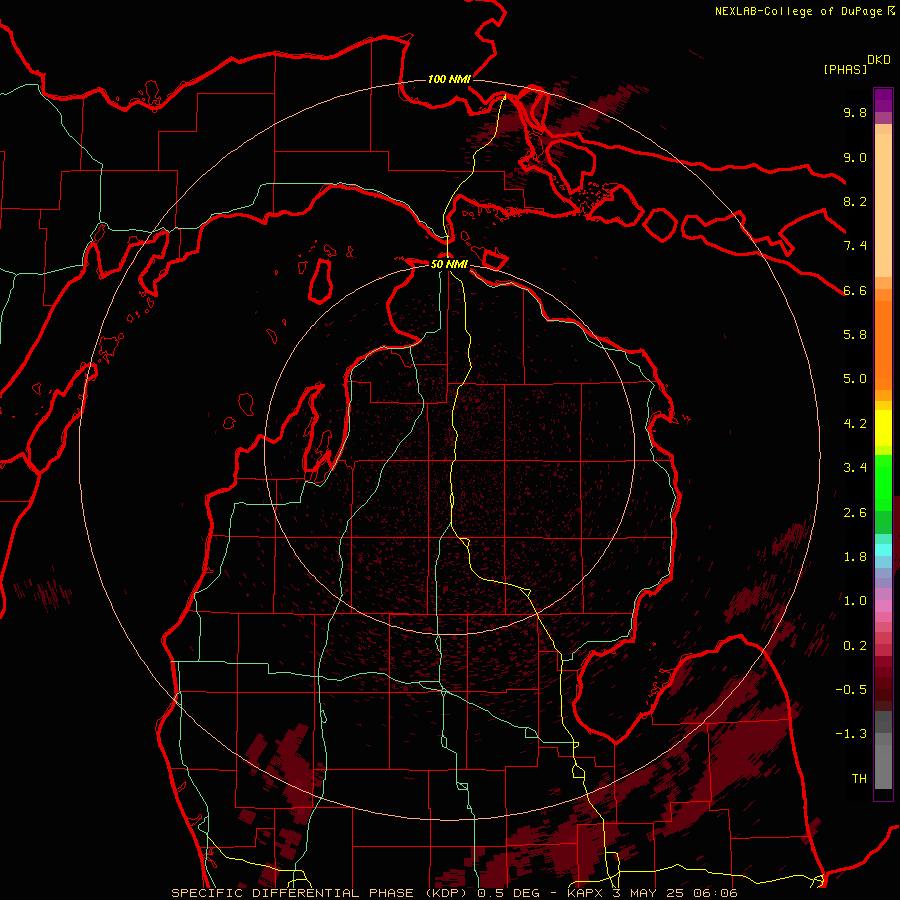Click the 7.4 scale value
The width and height of the screenshot is (900, 900).
click(x=855, y=246)
